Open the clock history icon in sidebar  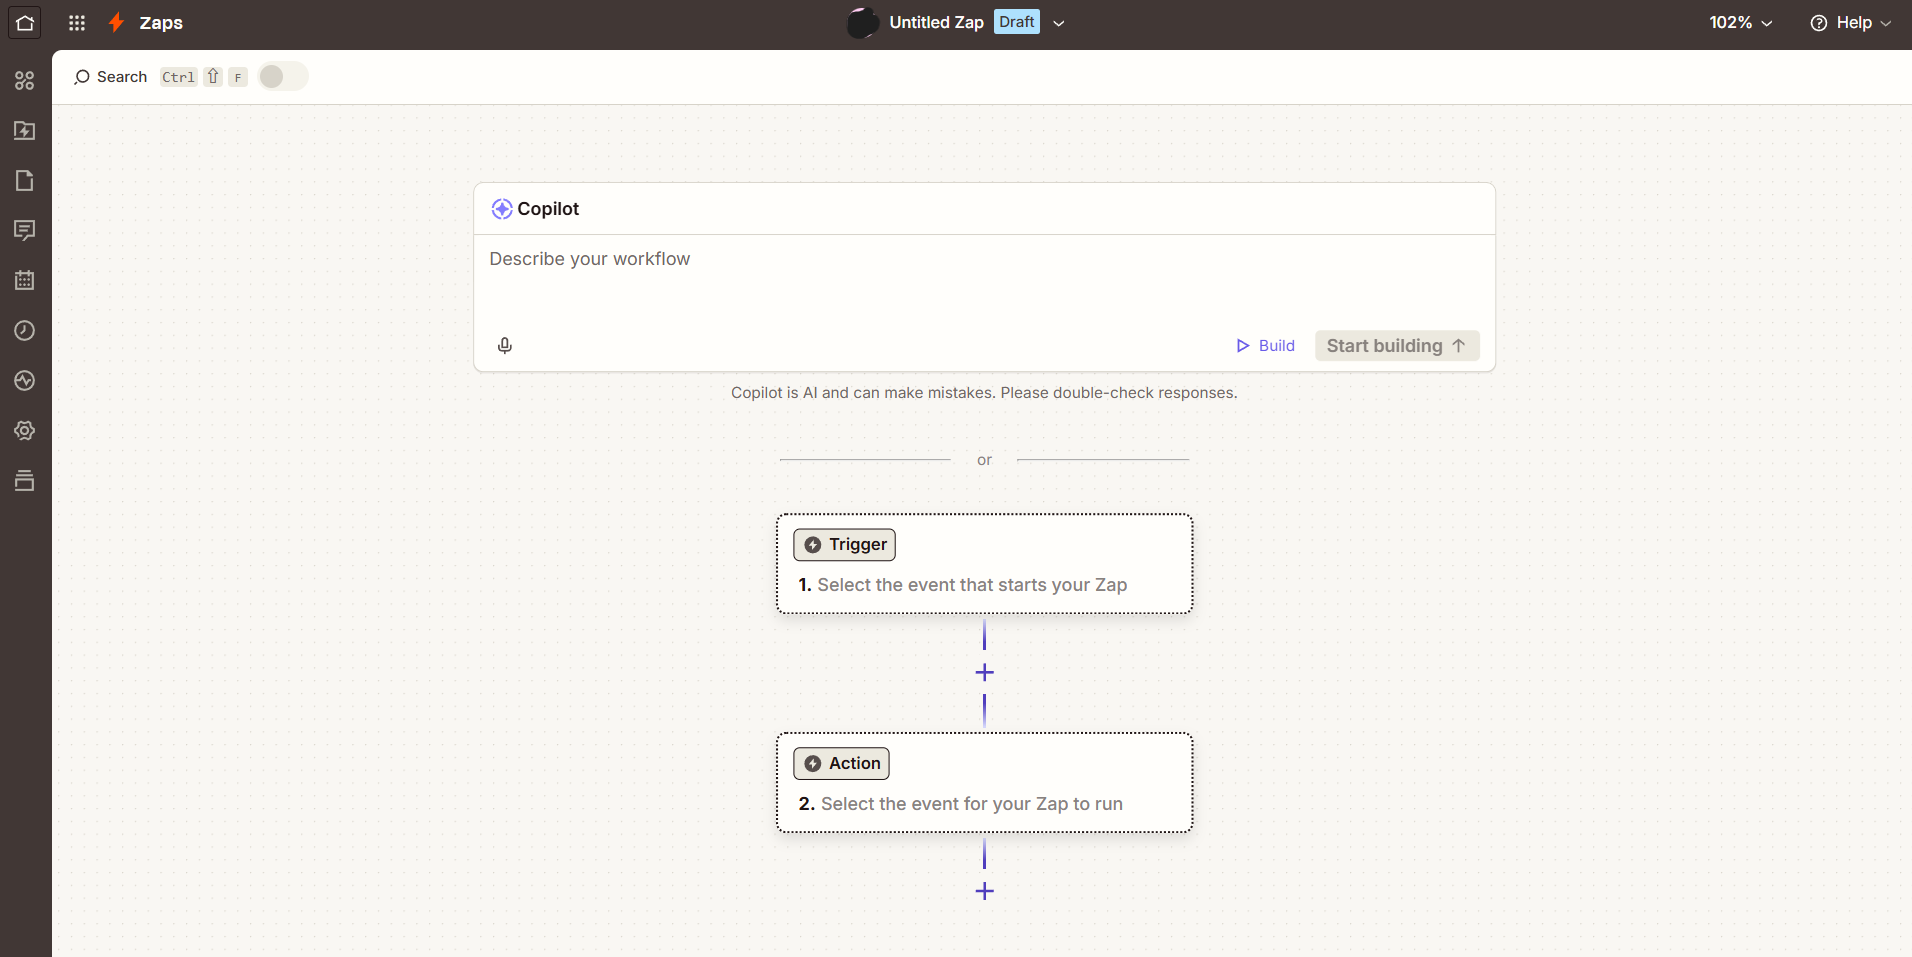click(25, 330)
